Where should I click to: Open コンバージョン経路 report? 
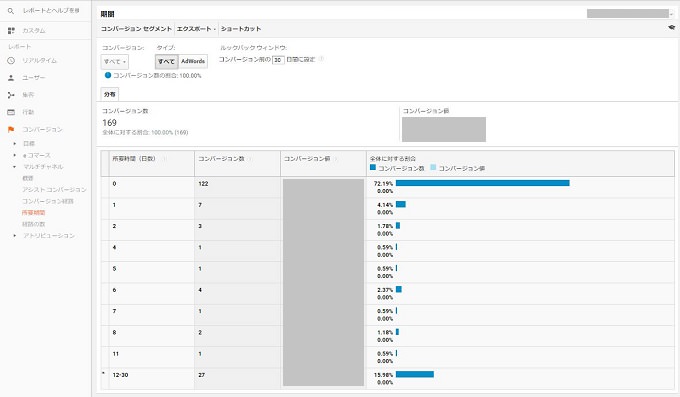[48, 201]
